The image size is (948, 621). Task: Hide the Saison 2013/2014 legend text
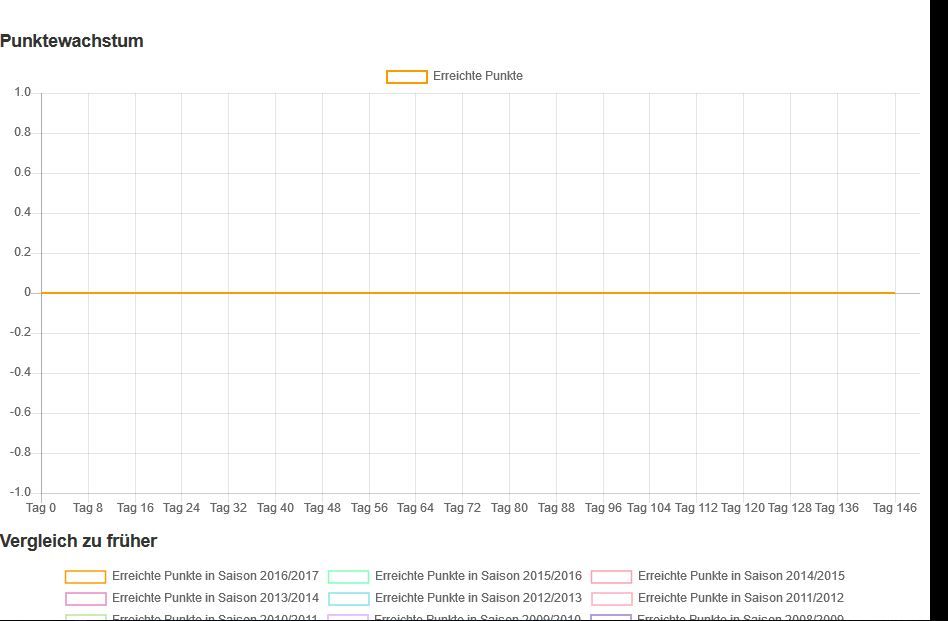coord(215,598)
